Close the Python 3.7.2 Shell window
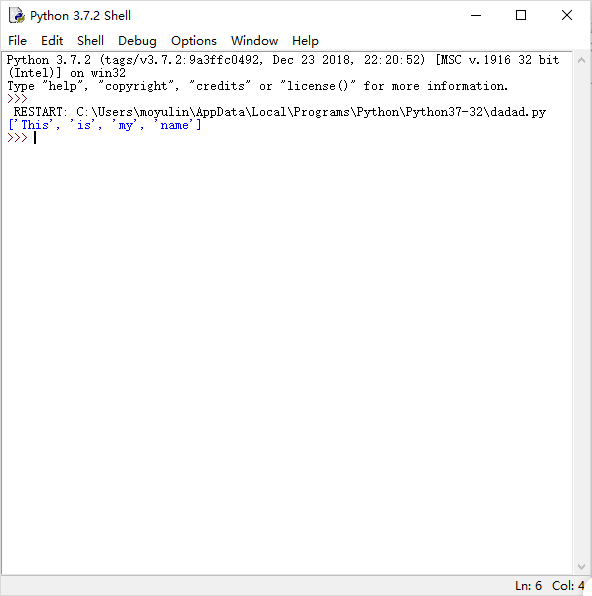The image size is (592, 596). coord(567,16)
